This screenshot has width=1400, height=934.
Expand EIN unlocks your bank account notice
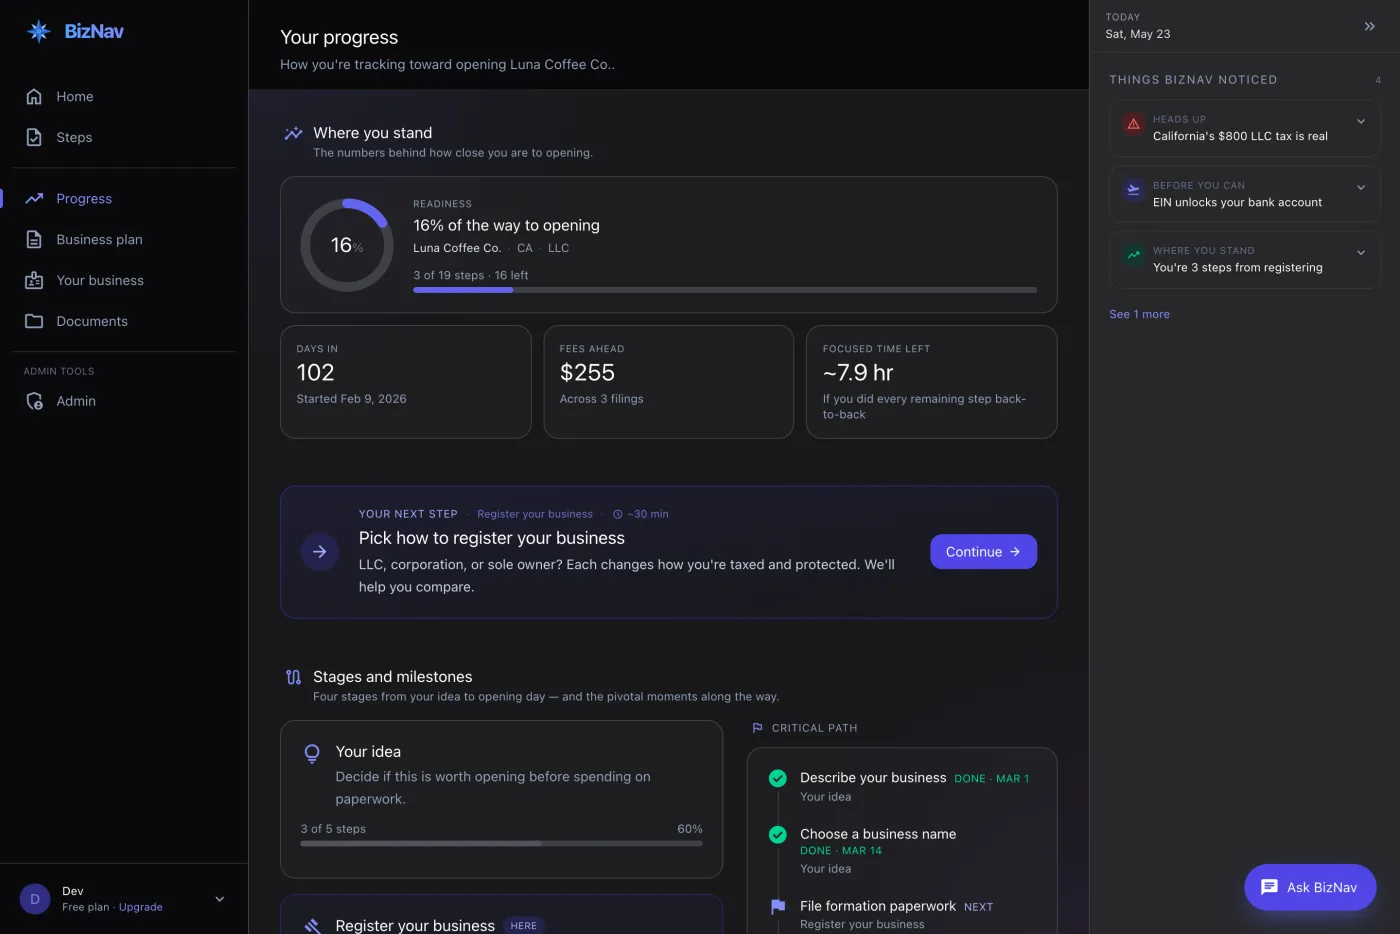point(1360,187)
